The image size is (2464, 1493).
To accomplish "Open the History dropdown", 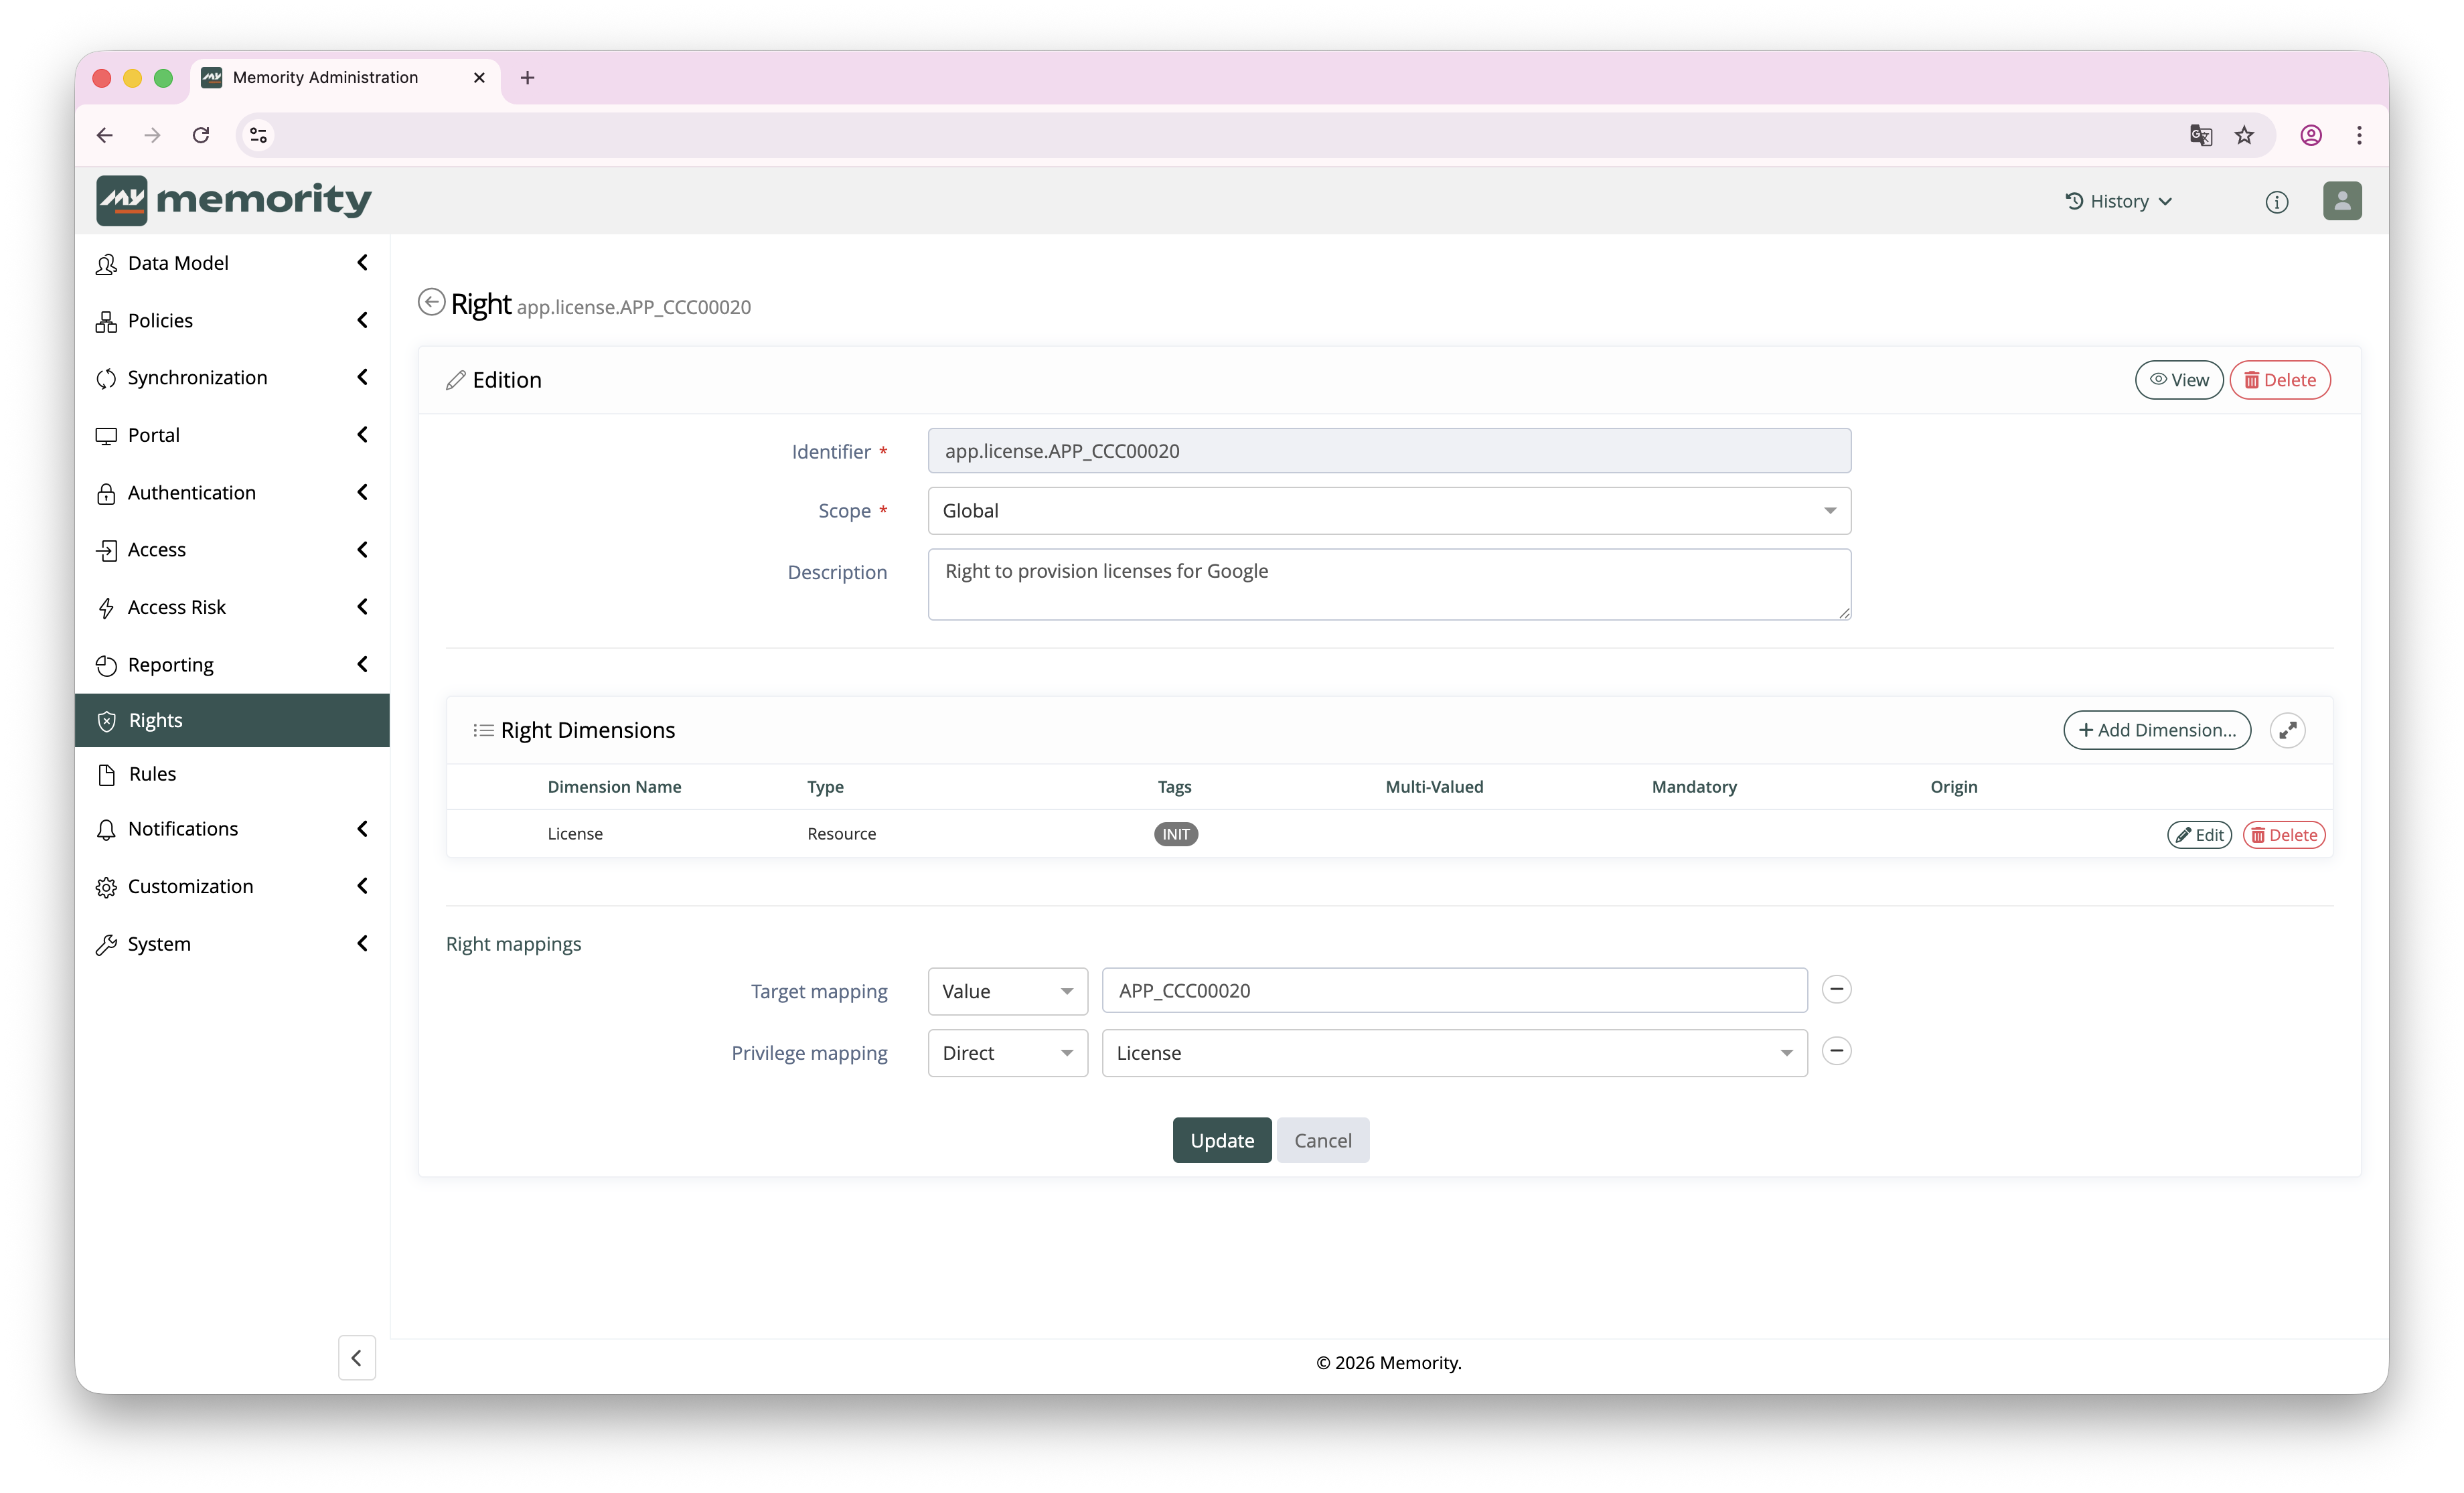I will pos(2118,201).
